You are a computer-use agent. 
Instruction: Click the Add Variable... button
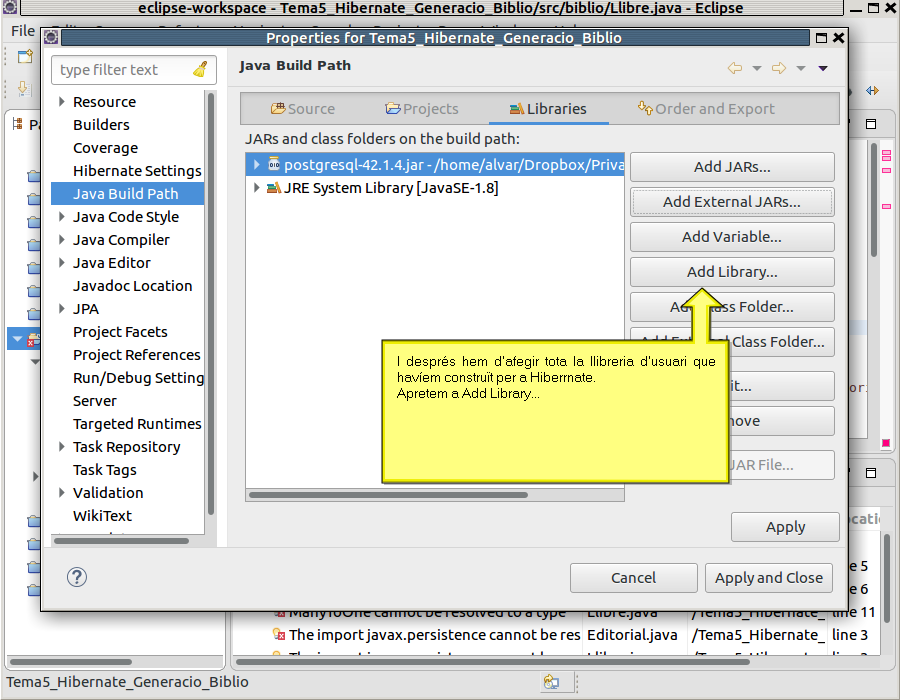732,237
